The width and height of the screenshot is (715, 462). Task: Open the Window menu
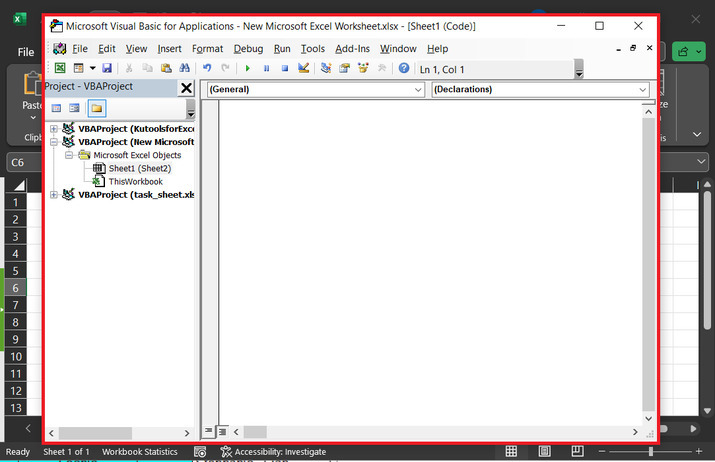tap(398, 49)
